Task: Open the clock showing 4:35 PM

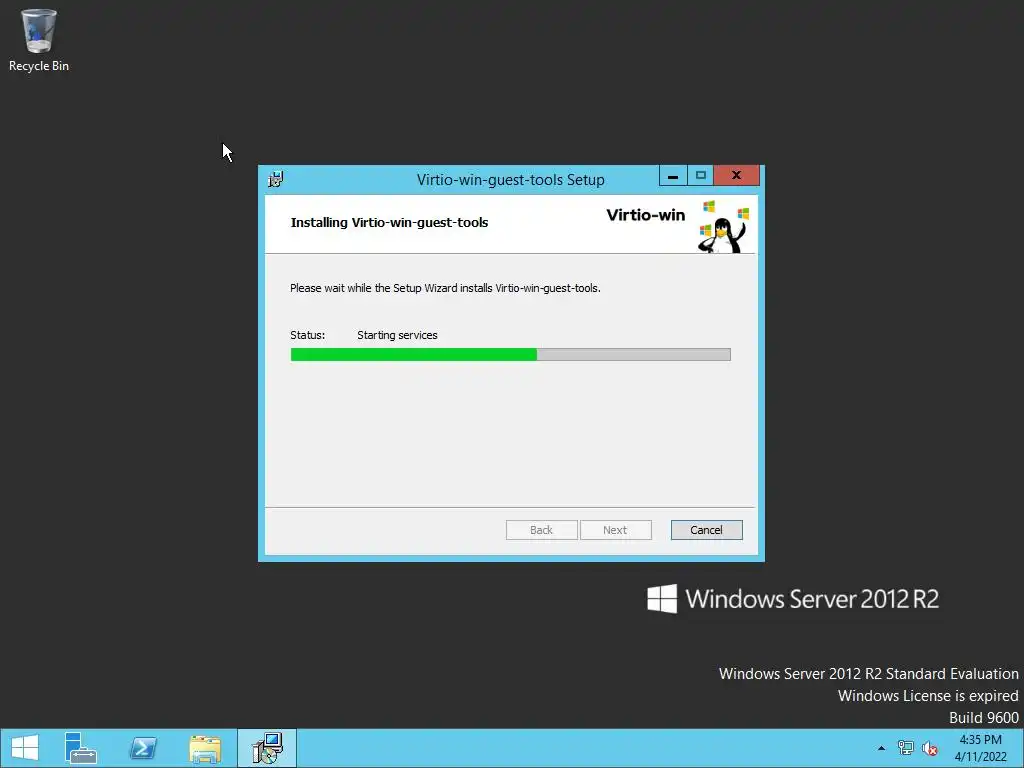Action: tap(980, 748)
